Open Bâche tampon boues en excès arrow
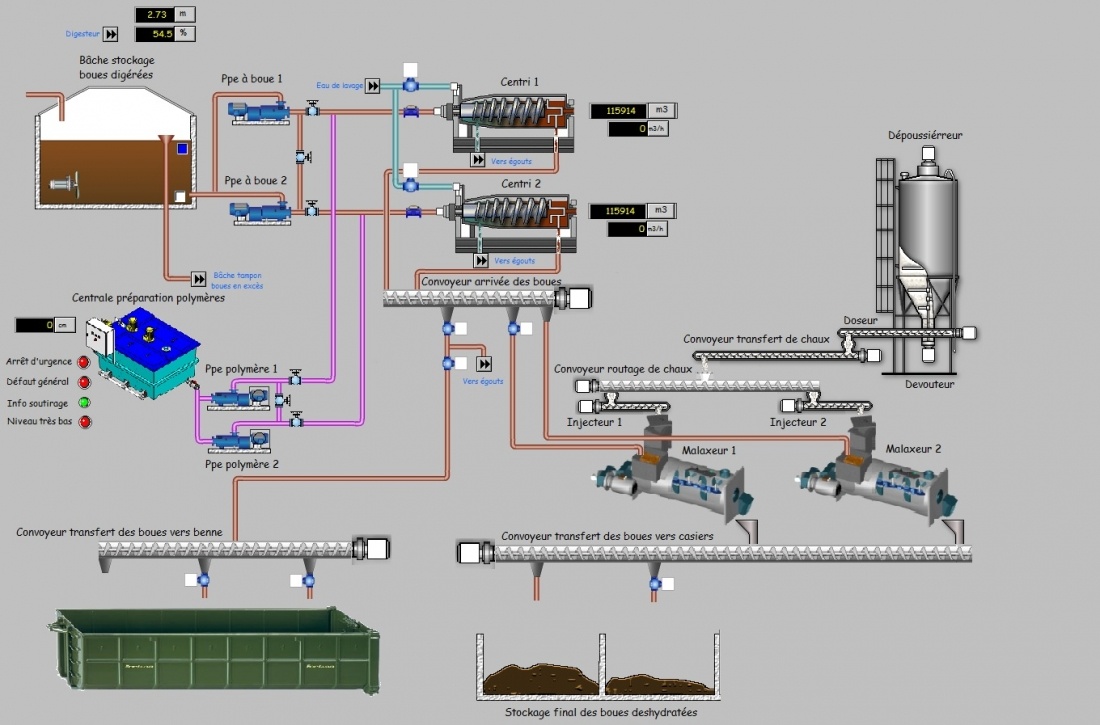The image size is (1100, 725). [x=198, y=278]
